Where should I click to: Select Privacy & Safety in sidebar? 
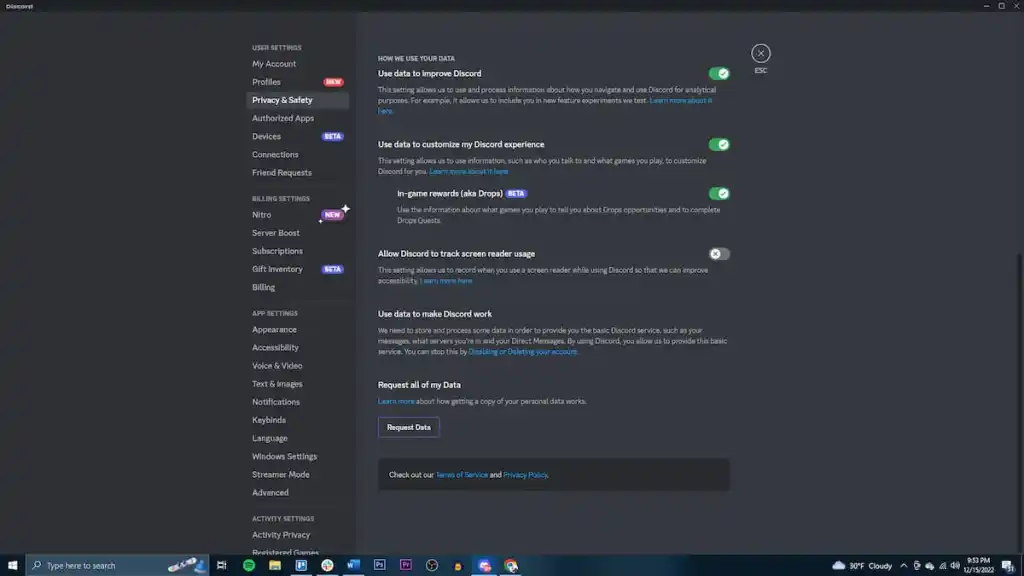pos(298,100)
